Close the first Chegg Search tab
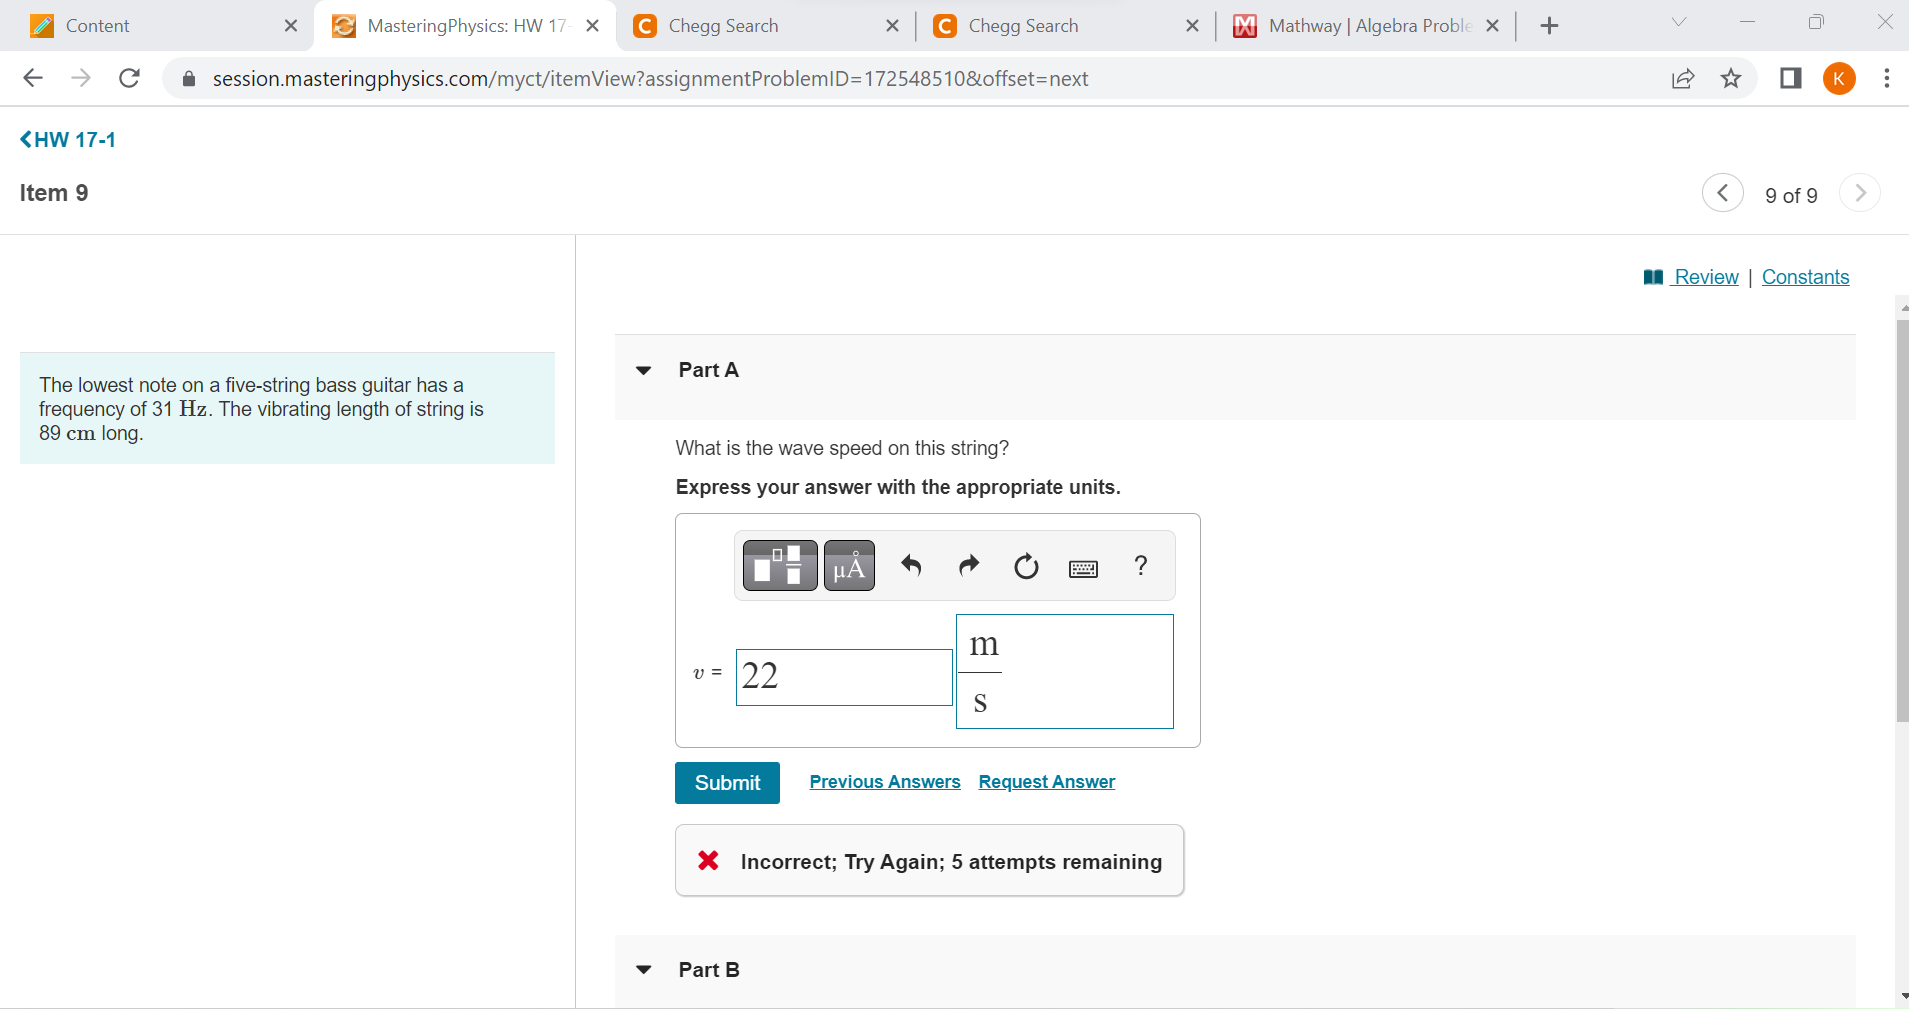1909x1009 pixels. 893,26
